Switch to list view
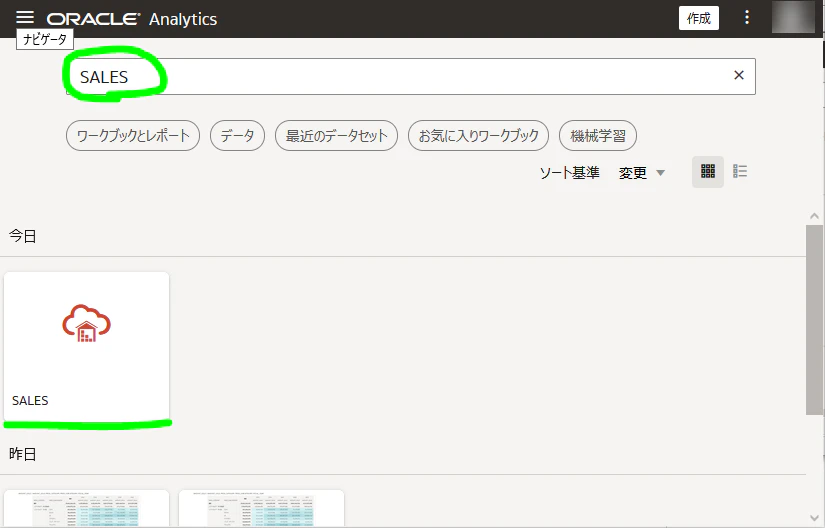 [740, 171]
